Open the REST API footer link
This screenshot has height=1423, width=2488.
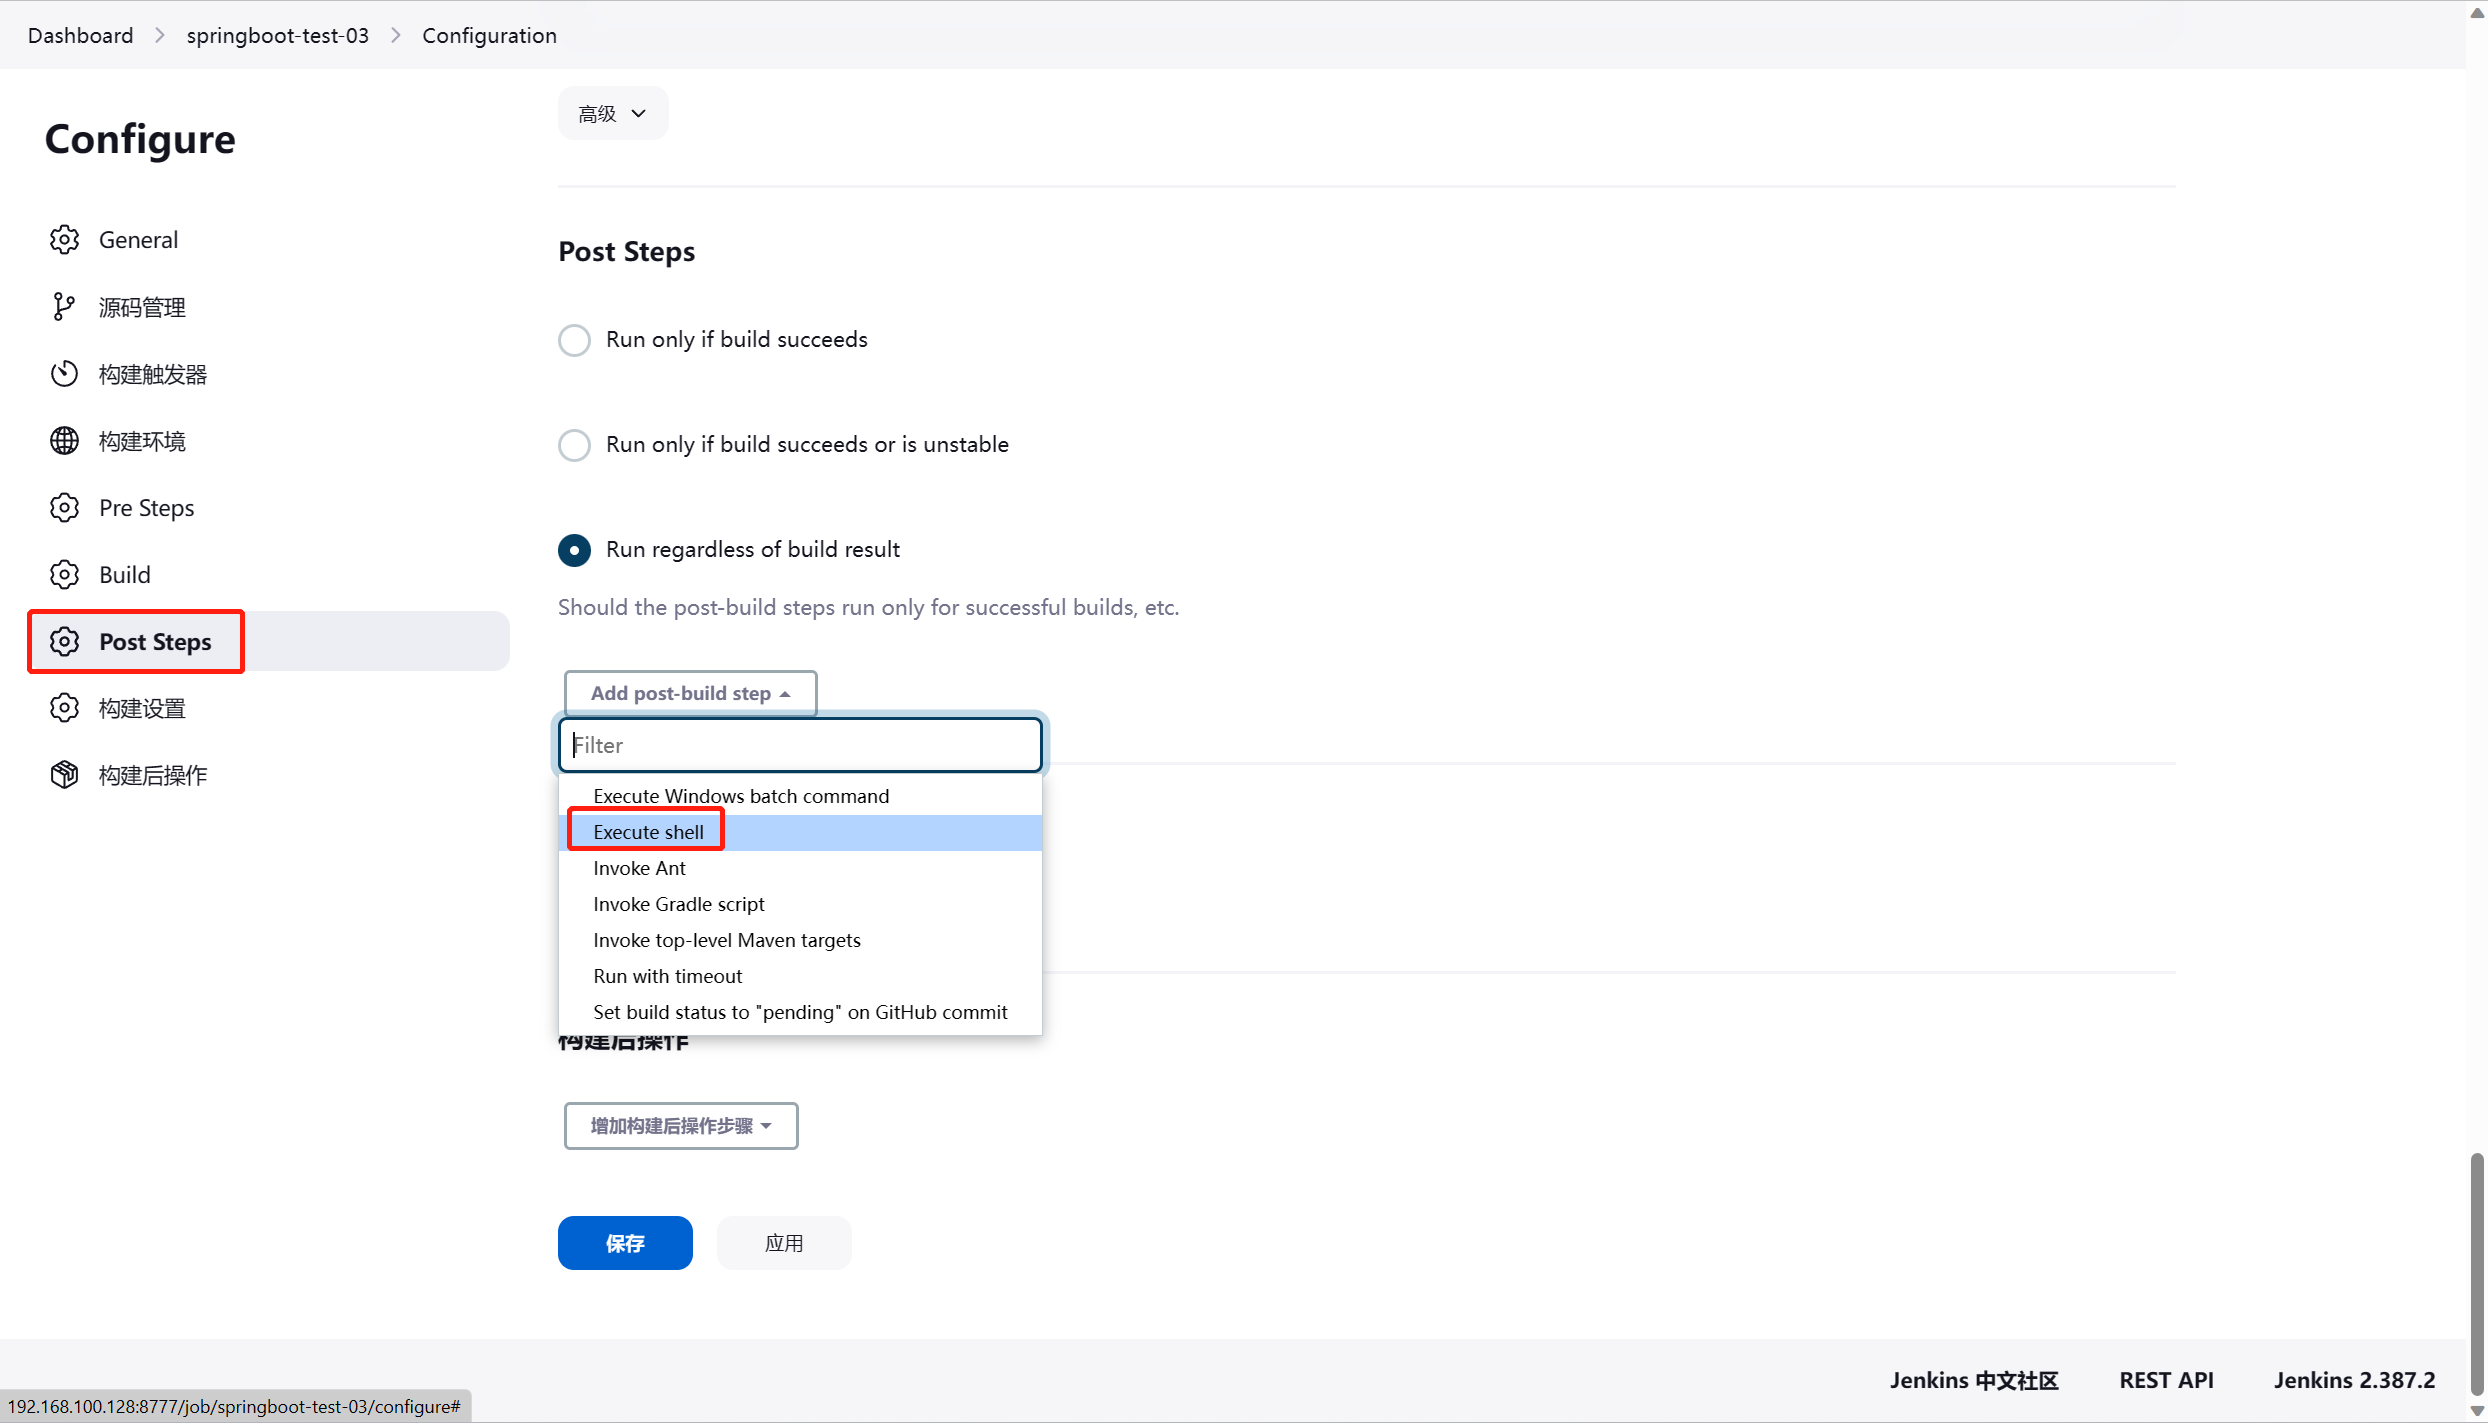[x=2166, y=1380]
